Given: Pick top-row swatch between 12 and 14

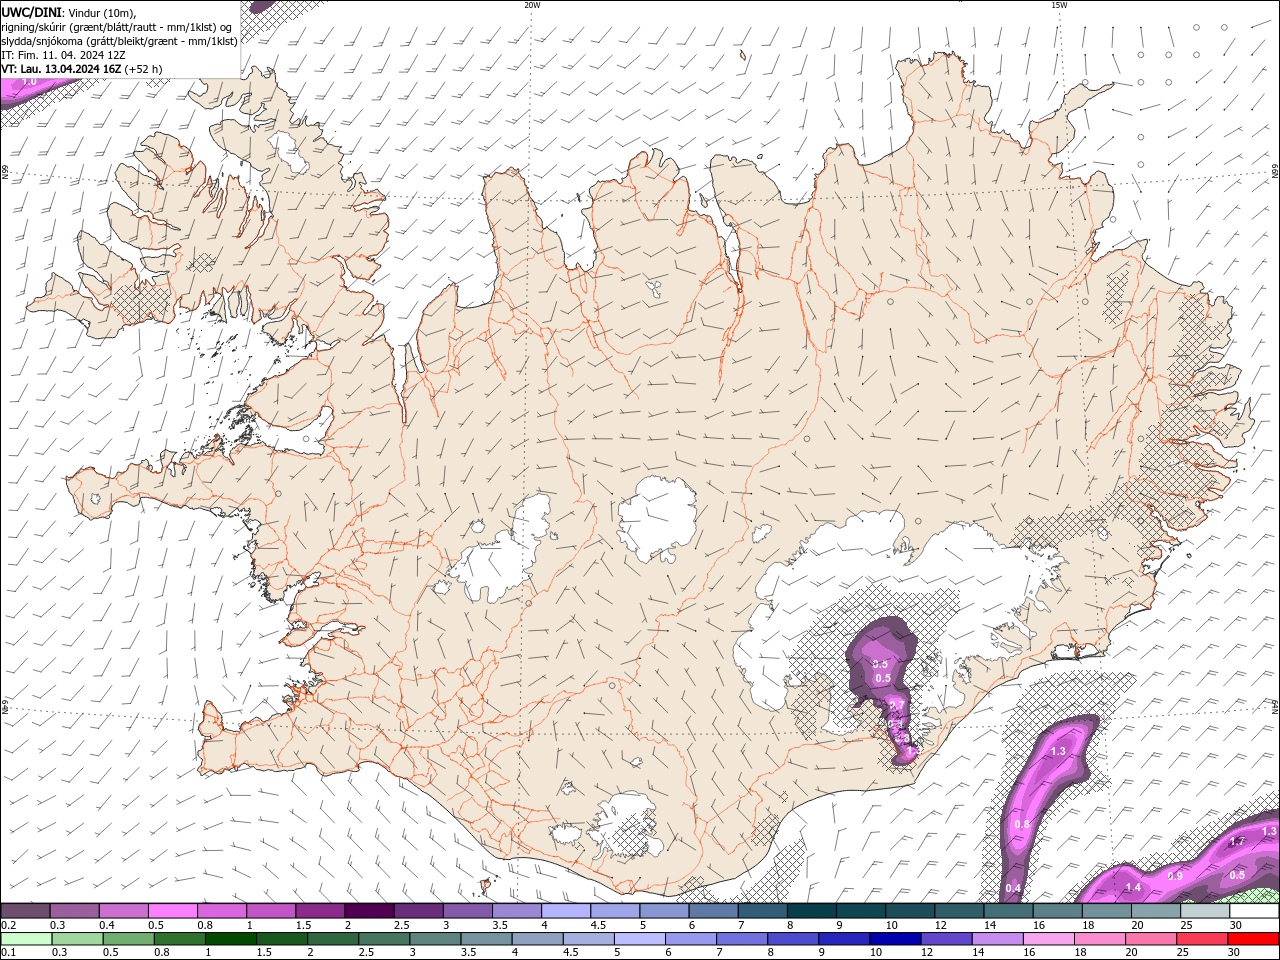Looking at the screenshot, I should [x=958, y=911].
